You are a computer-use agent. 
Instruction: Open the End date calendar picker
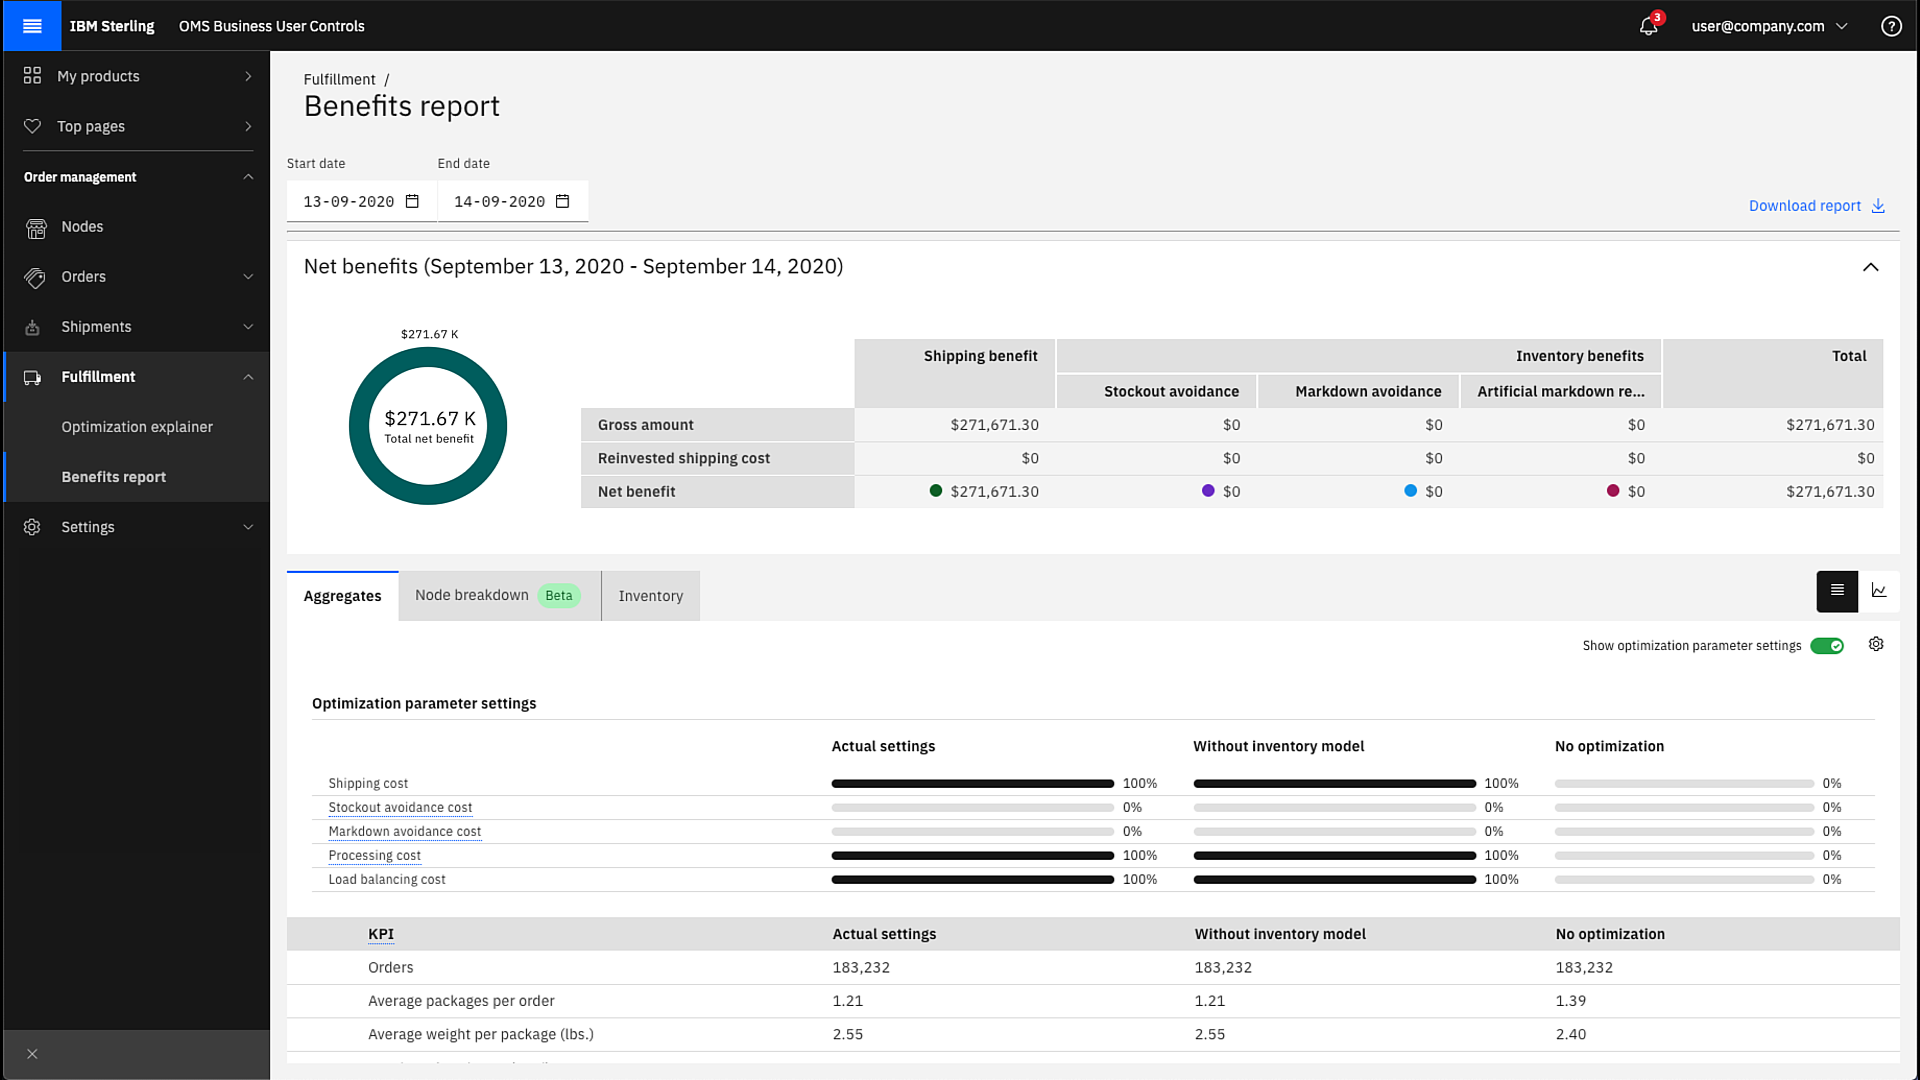coord(563,202)
